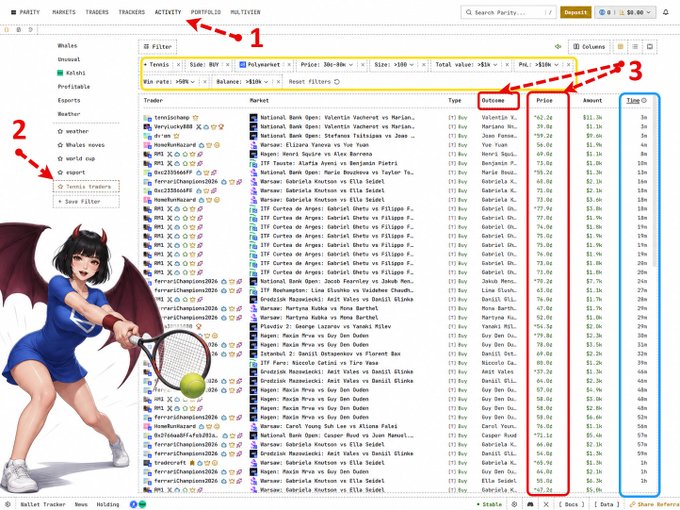The height and width of the screenshot is (510, 680).
Task: Open the Discord icon in the footer
Action: (530, 504)
